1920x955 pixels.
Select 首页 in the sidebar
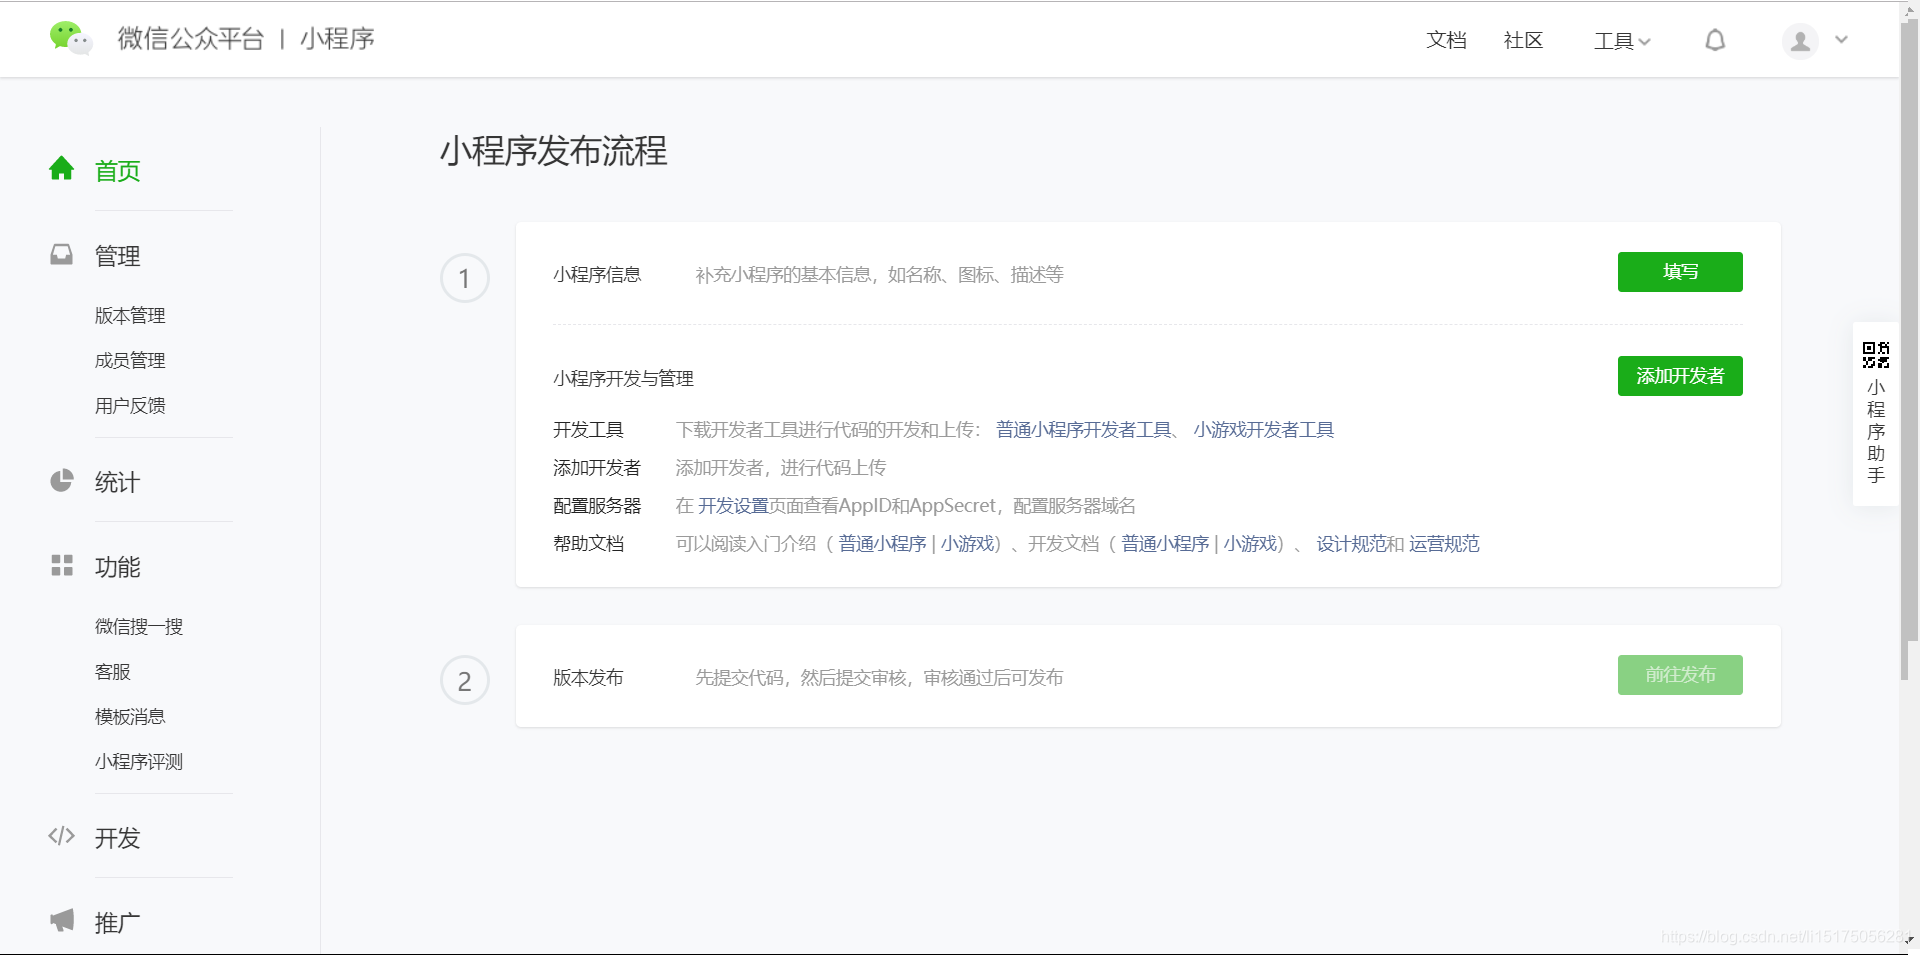coord(117,171)
